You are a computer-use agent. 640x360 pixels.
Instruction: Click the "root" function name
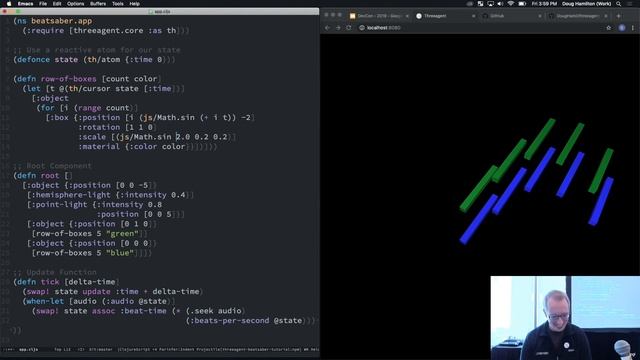coord(50,176)
